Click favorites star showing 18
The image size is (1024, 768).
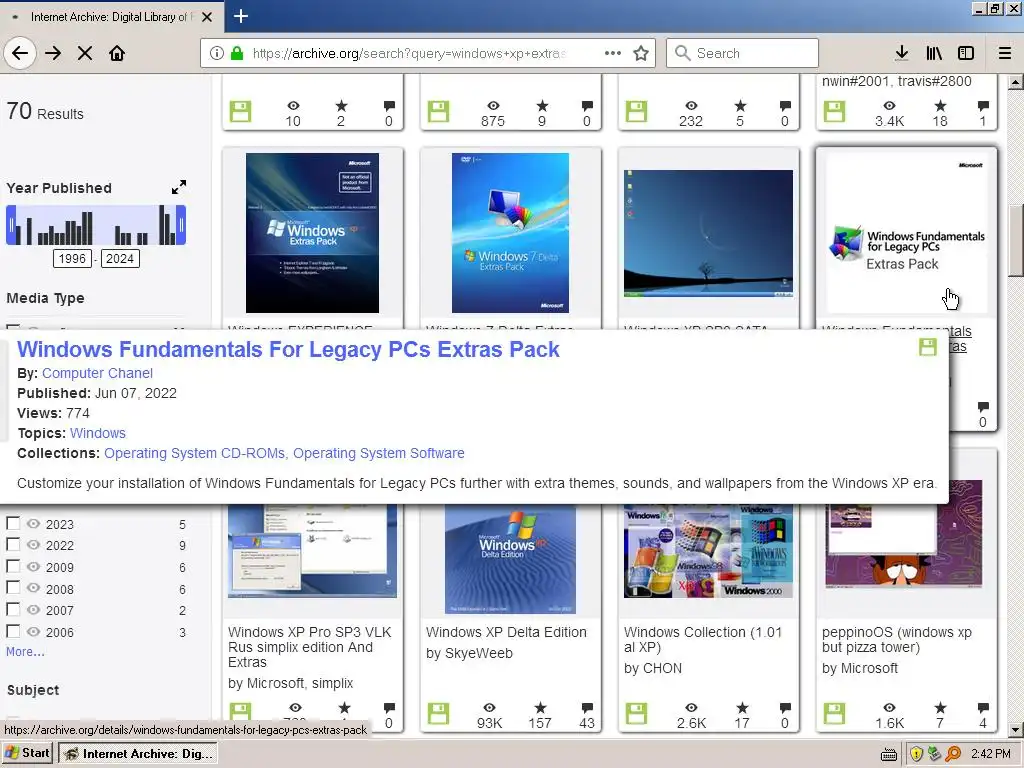940,105
